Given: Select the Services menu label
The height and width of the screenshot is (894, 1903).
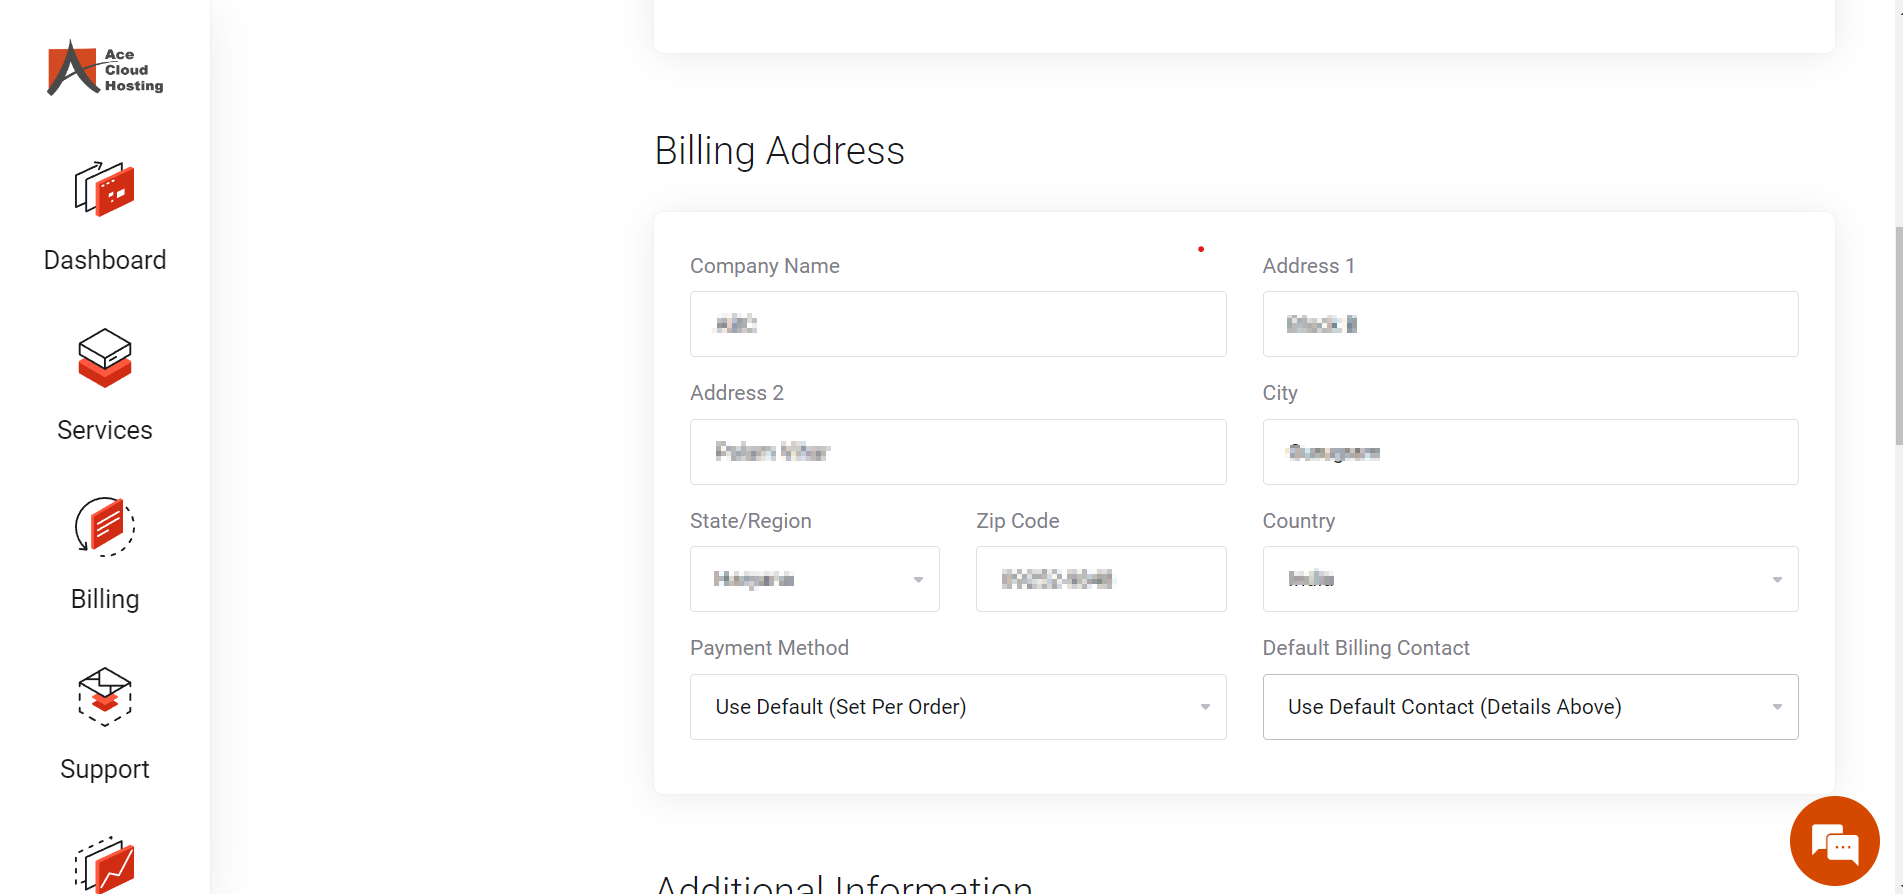Looking at the screenshot, I should 105,430.
